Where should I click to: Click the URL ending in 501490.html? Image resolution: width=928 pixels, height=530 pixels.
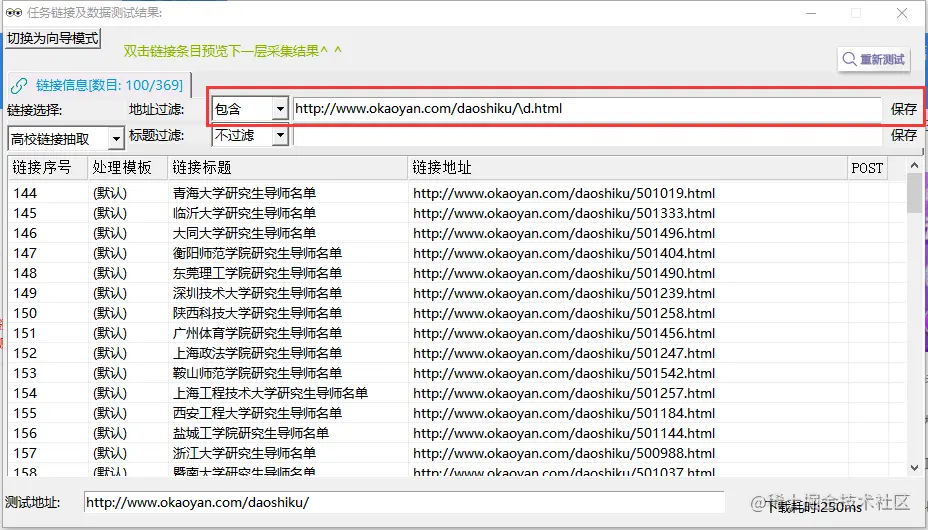[564, 273]
